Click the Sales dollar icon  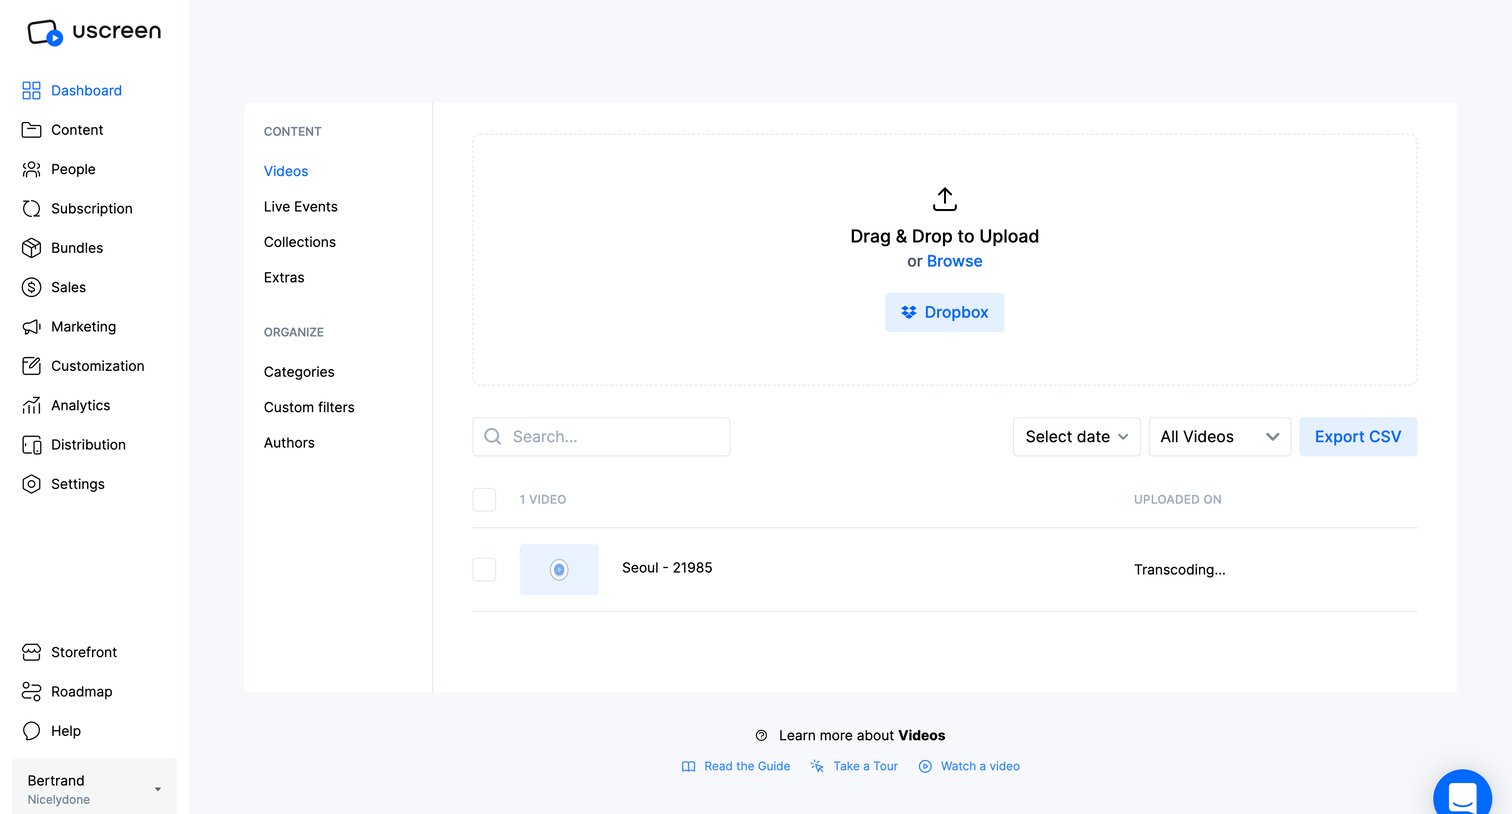coord(31,287)
